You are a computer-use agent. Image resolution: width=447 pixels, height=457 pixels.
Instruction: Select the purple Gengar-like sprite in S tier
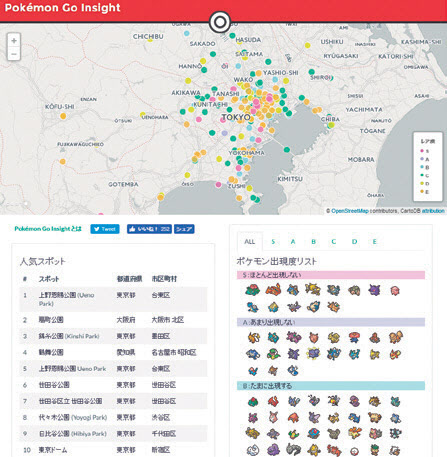(x=374, y=290)
